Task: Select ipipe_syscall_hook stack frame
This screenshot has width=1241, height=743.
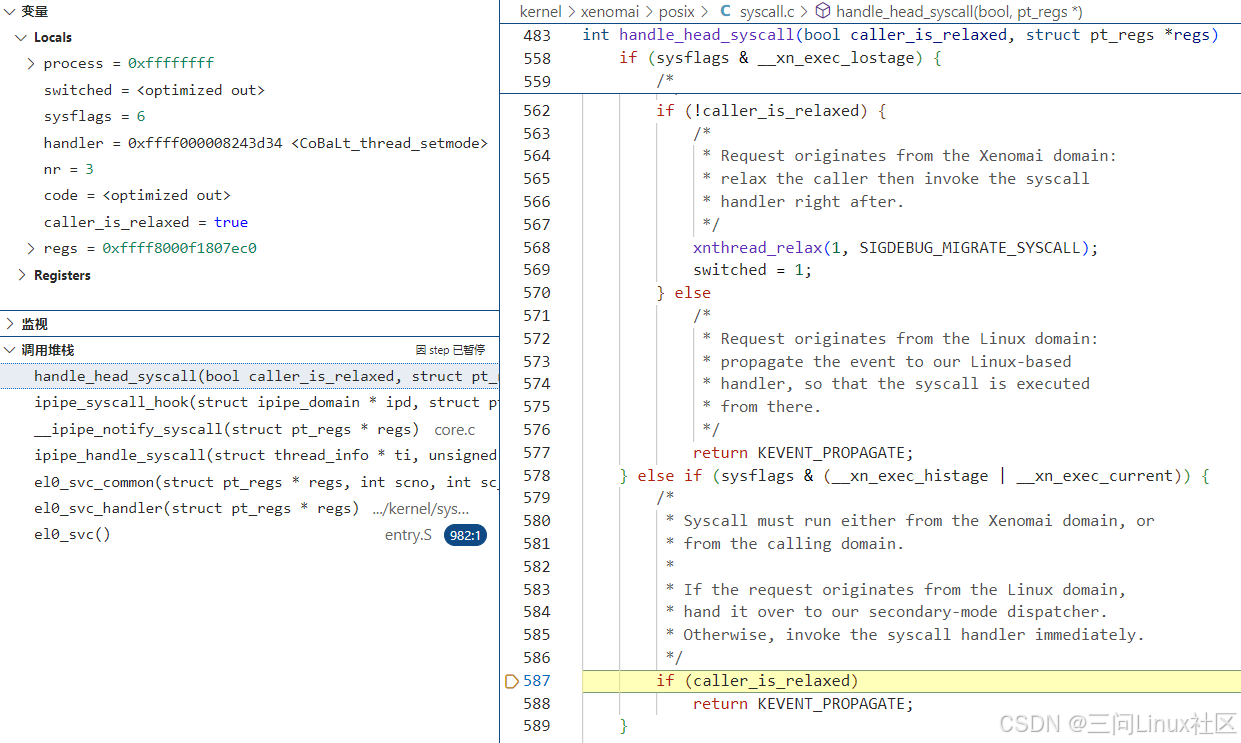Action: (249, 402)
